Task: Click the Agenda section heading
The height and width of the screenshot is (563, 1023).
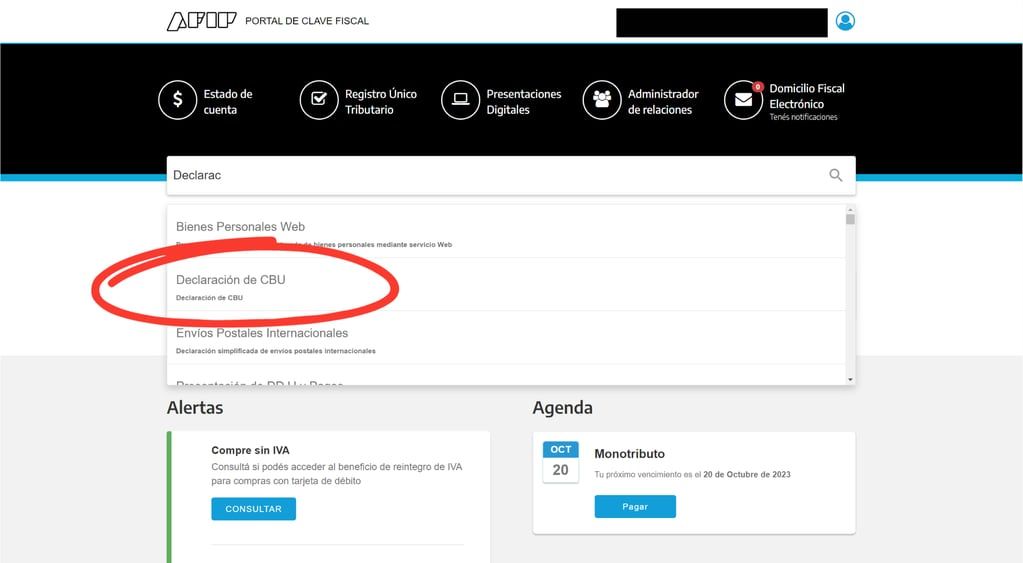Action: click(x=562, y=408)
